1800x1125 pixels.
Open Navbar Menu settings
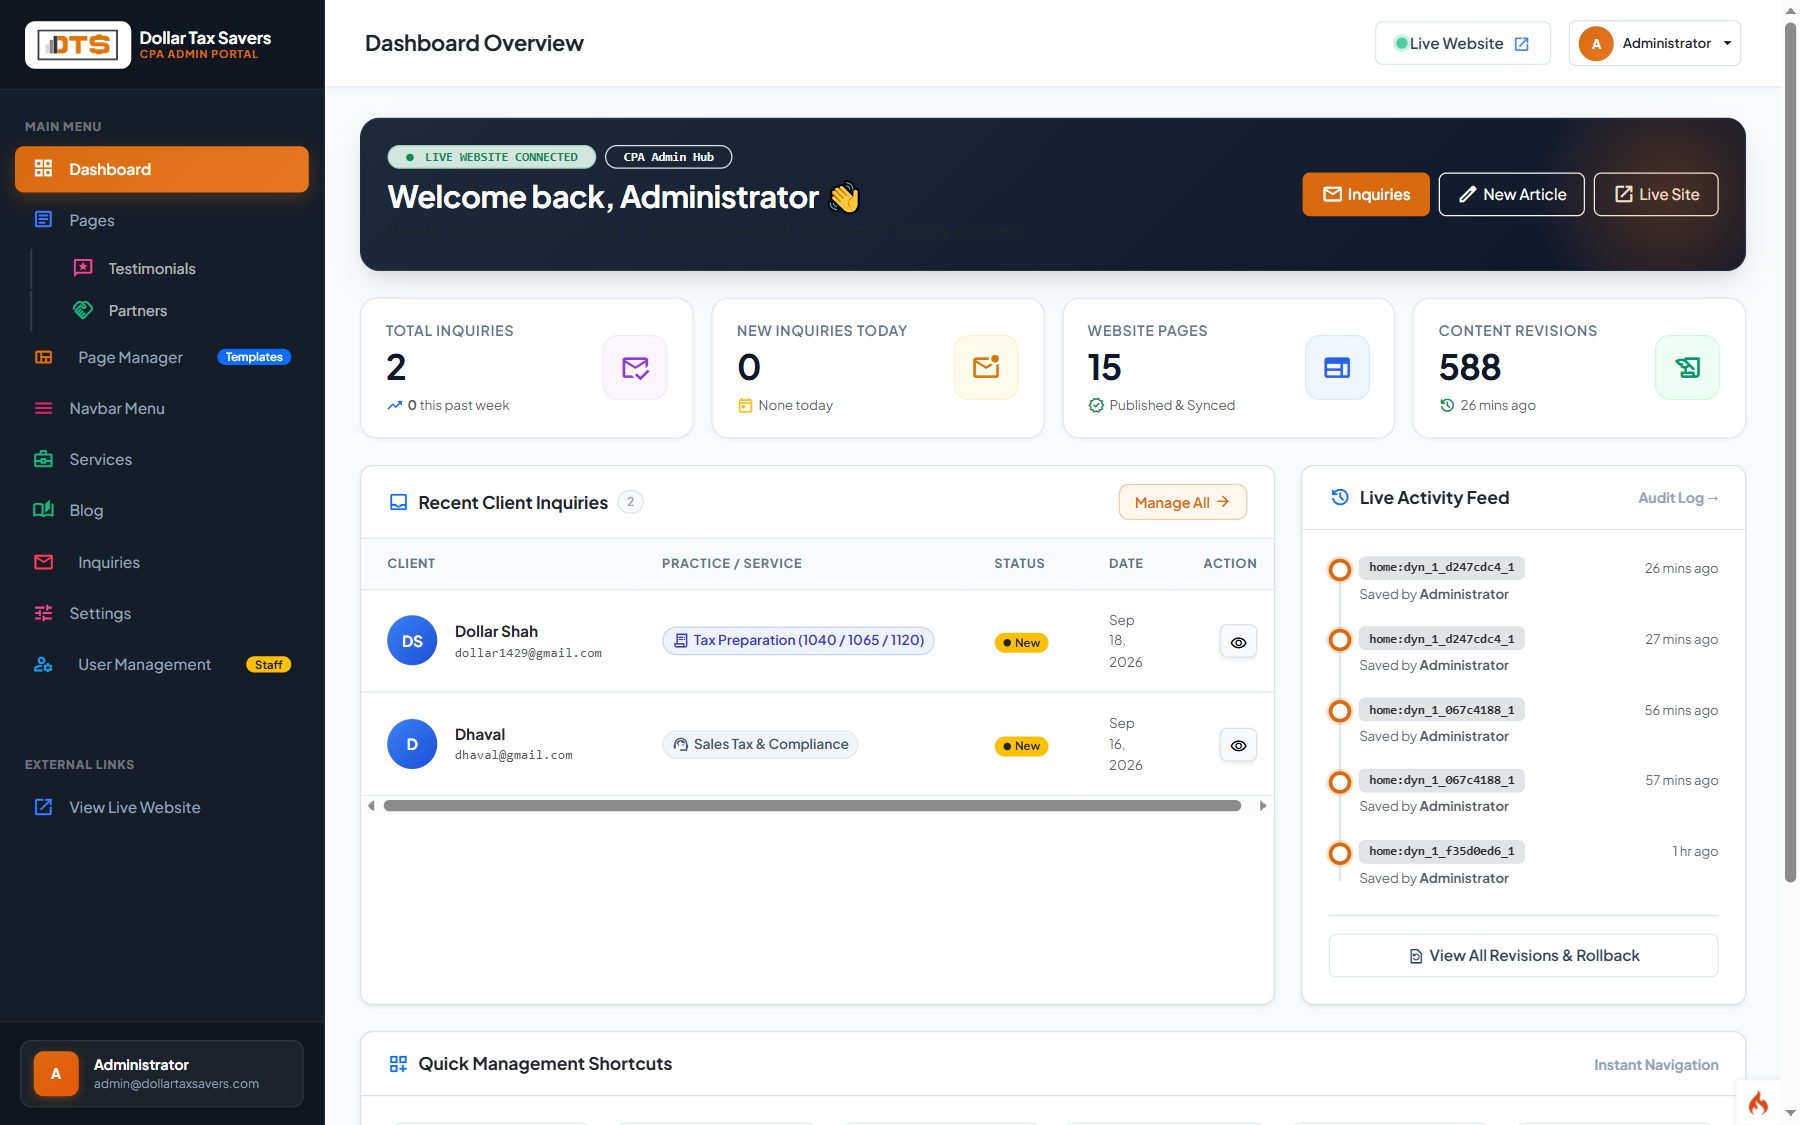[x=162, y=408]
